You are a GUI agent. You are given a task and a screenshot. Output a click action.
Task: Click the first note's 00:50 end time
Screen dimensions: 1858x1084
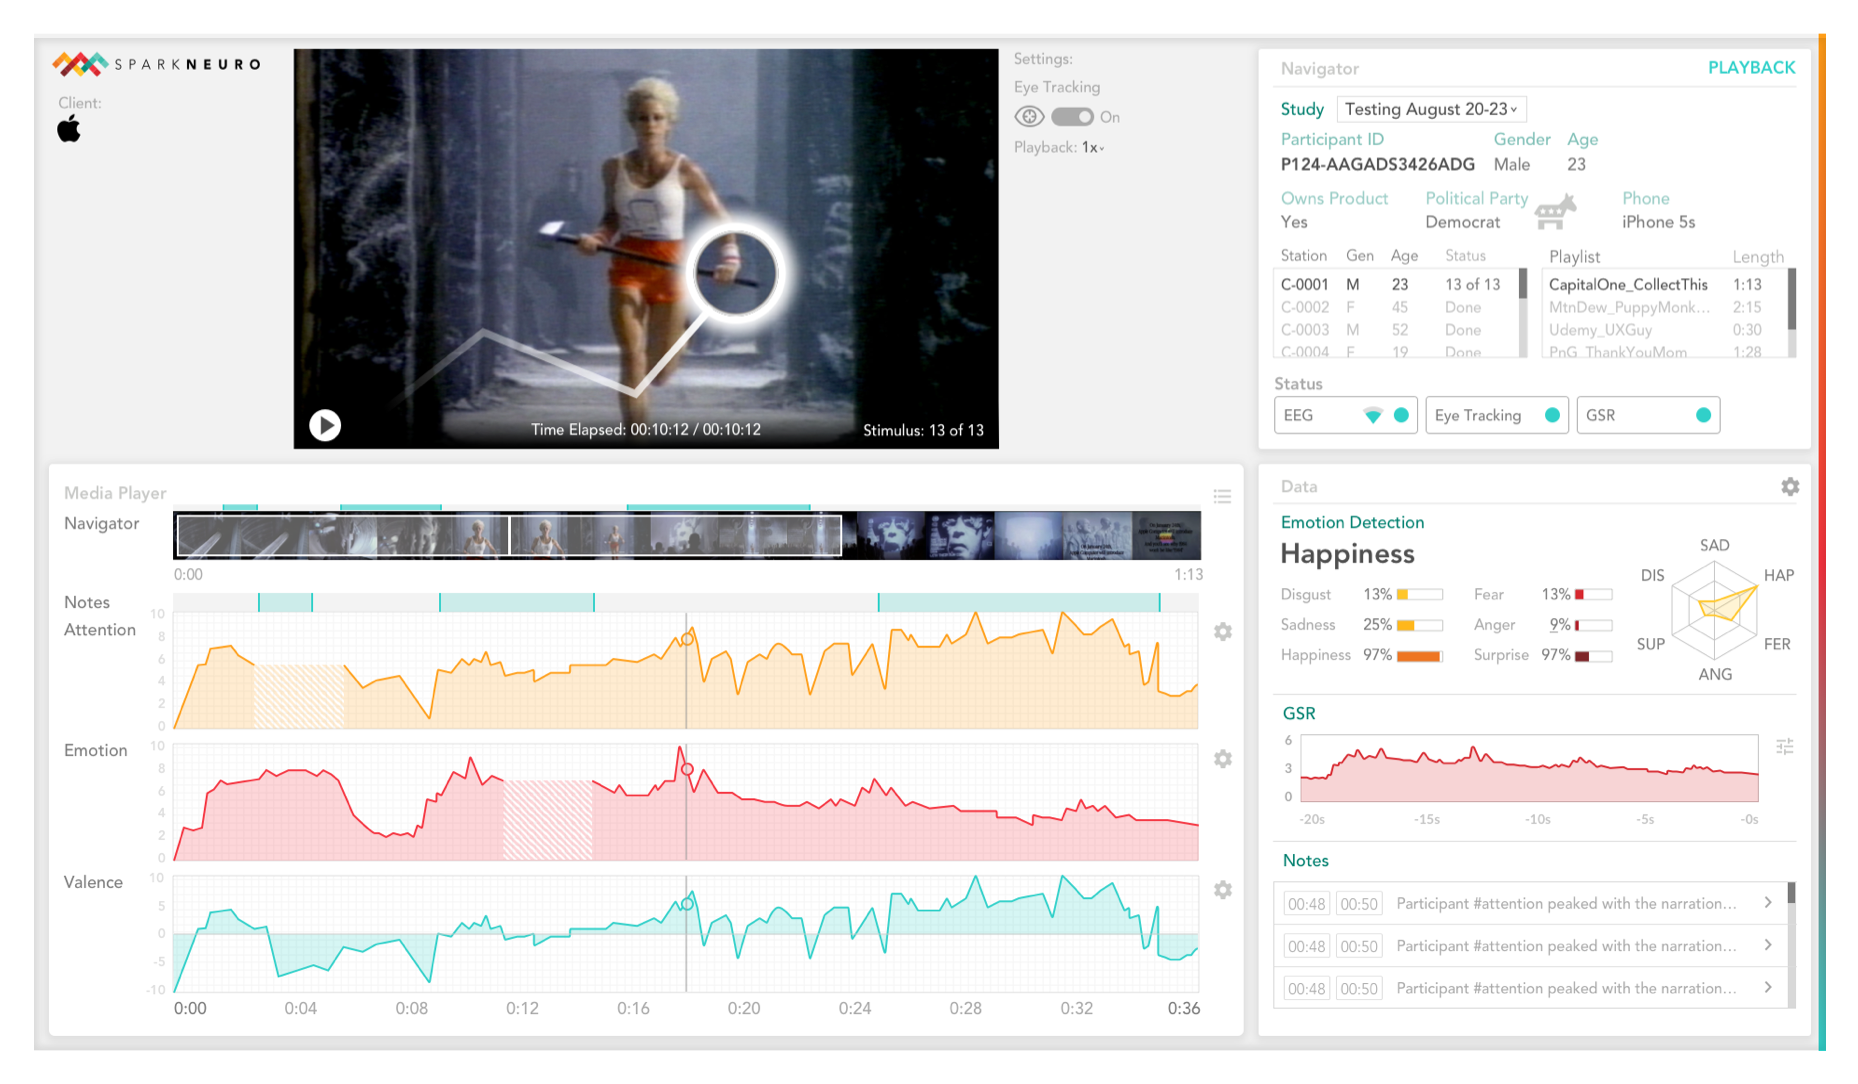pyautogui.click(x=1359, y=904)
